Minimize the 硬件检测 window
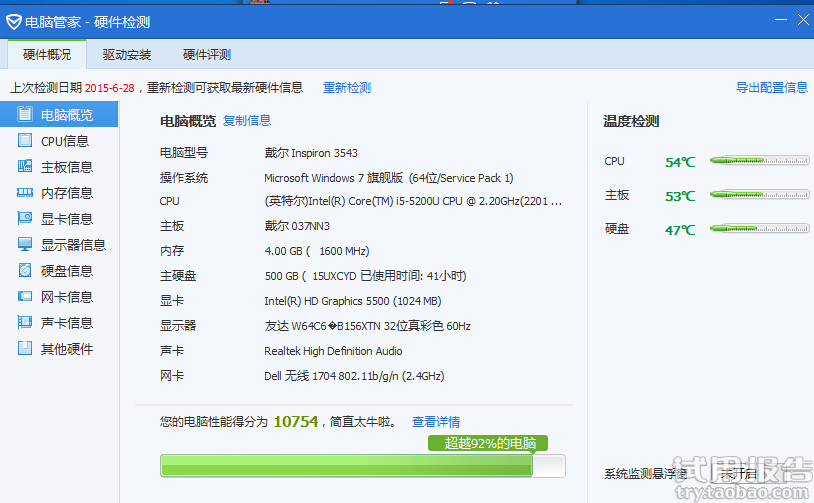 pos(781,20)
